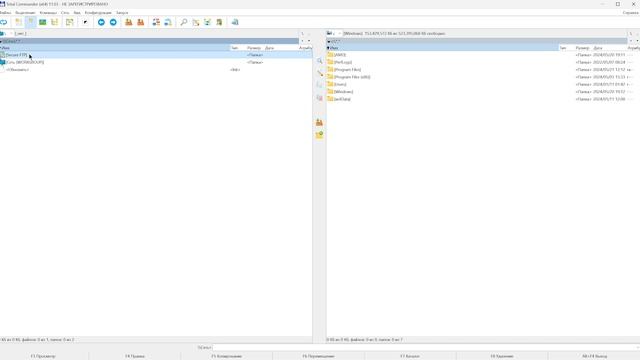
Task: Open the Команды menu
Action: click(48, 13)
